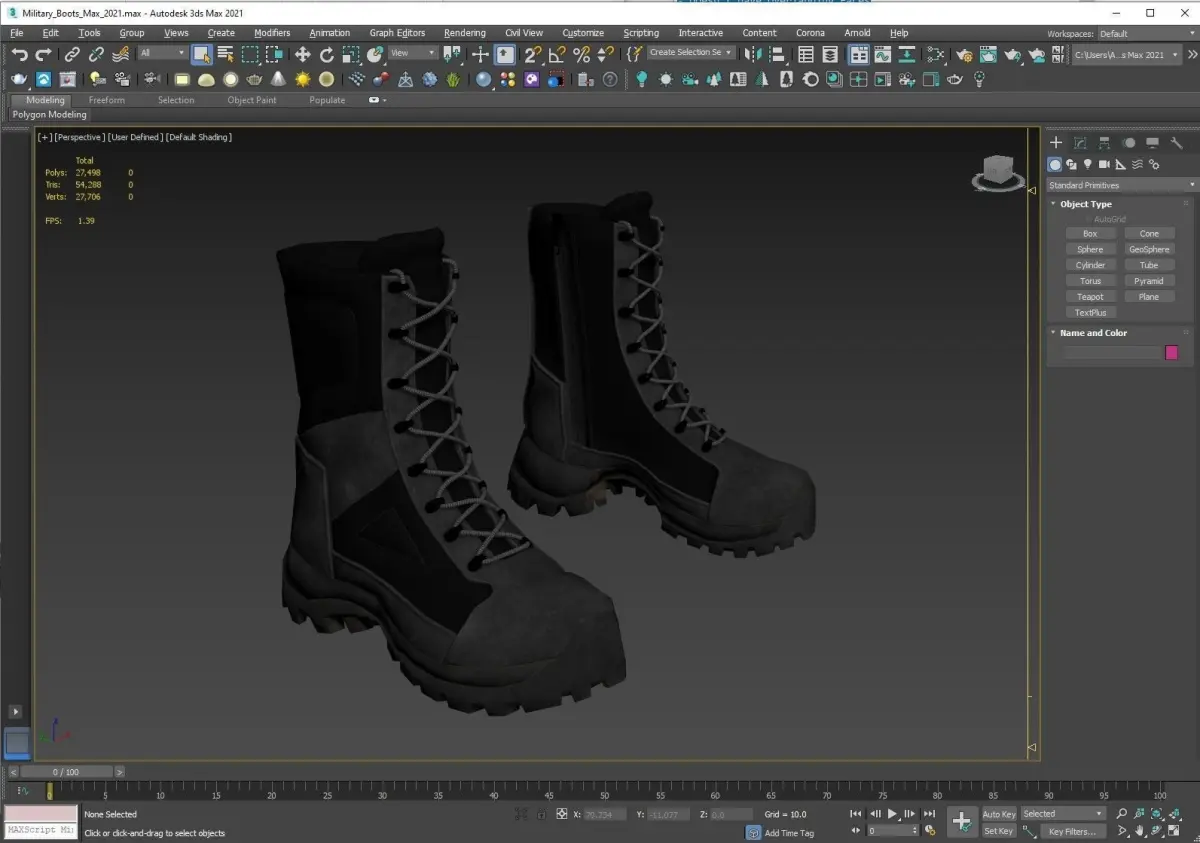Toggle Key Mode next to frame field
Image resolution: width=1200 pixels, height=843 pixels.
coord(855,830)
